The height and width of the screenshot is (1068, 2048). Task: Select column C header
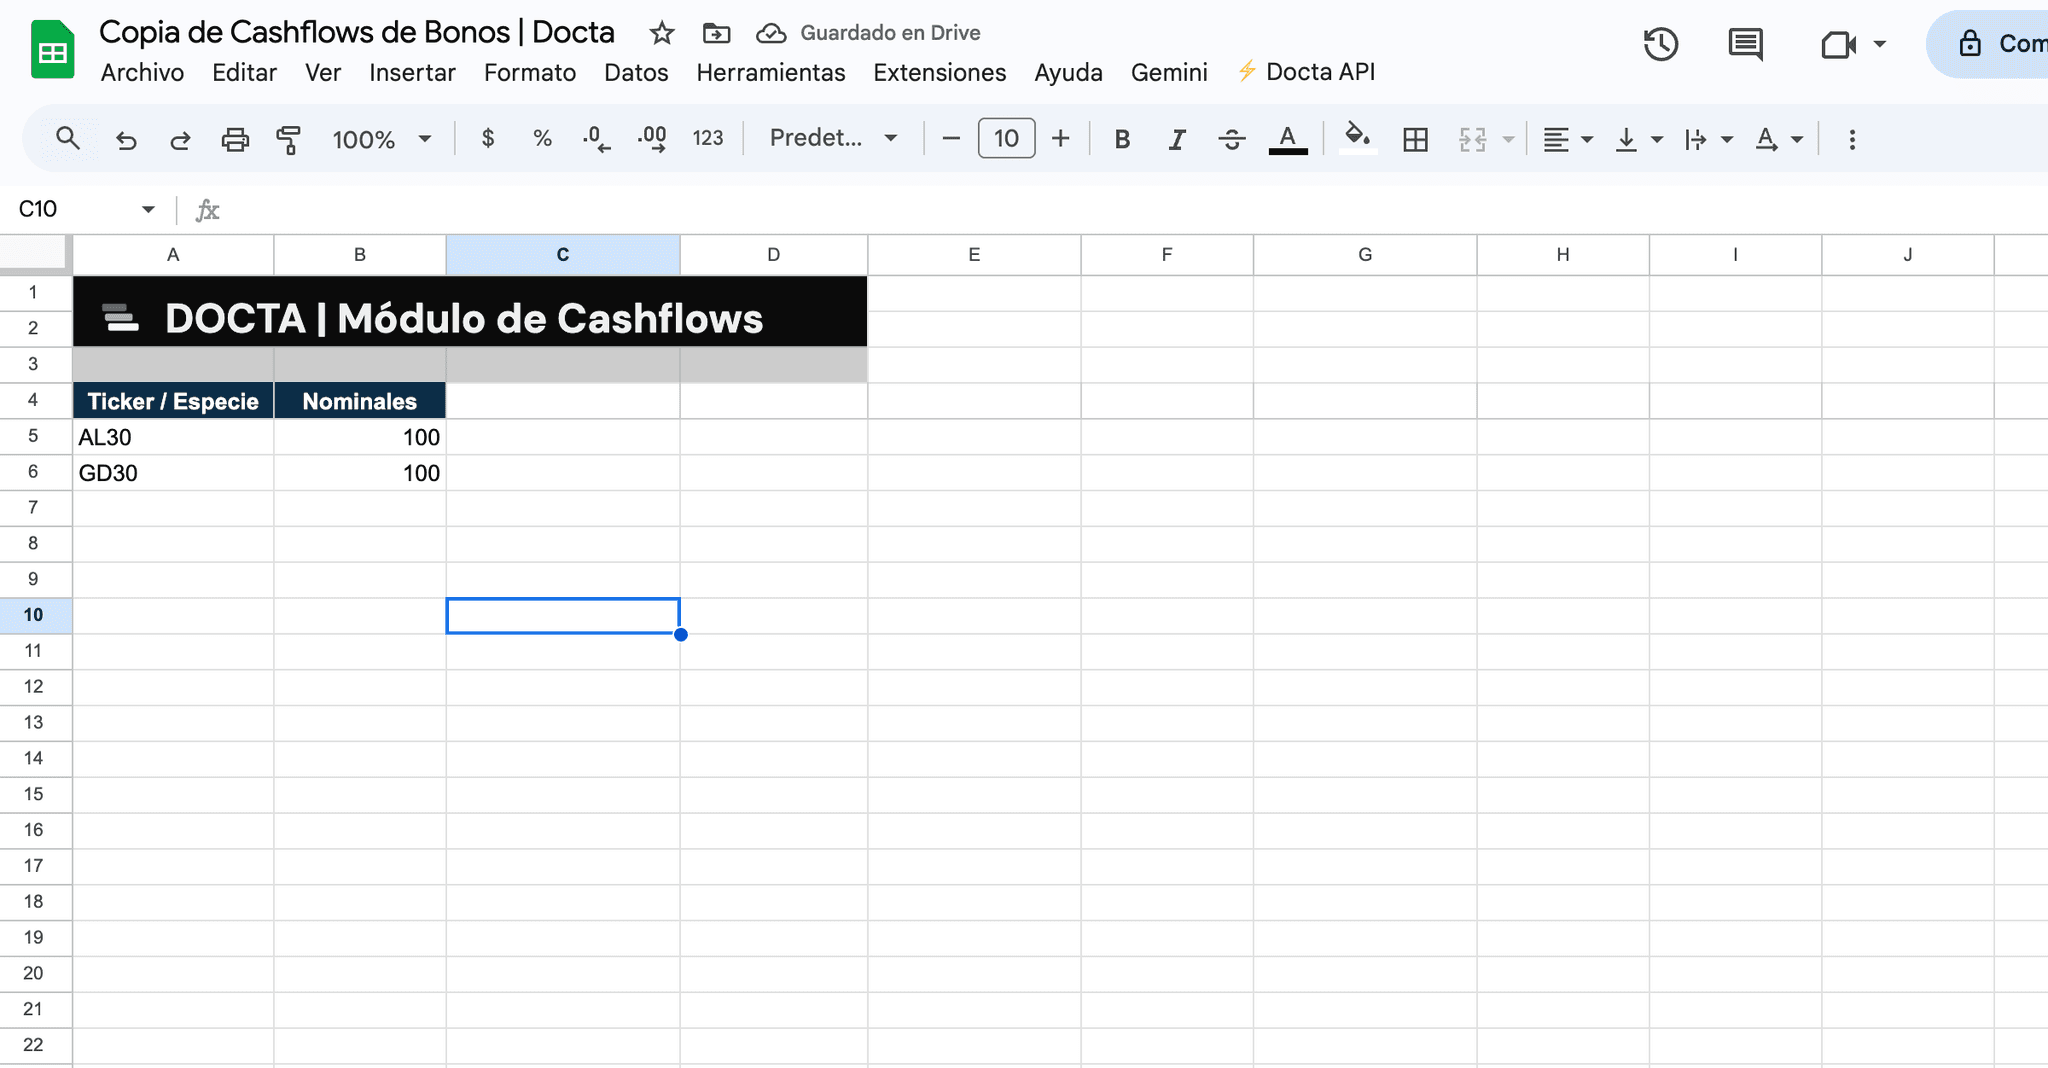point(563,255)
